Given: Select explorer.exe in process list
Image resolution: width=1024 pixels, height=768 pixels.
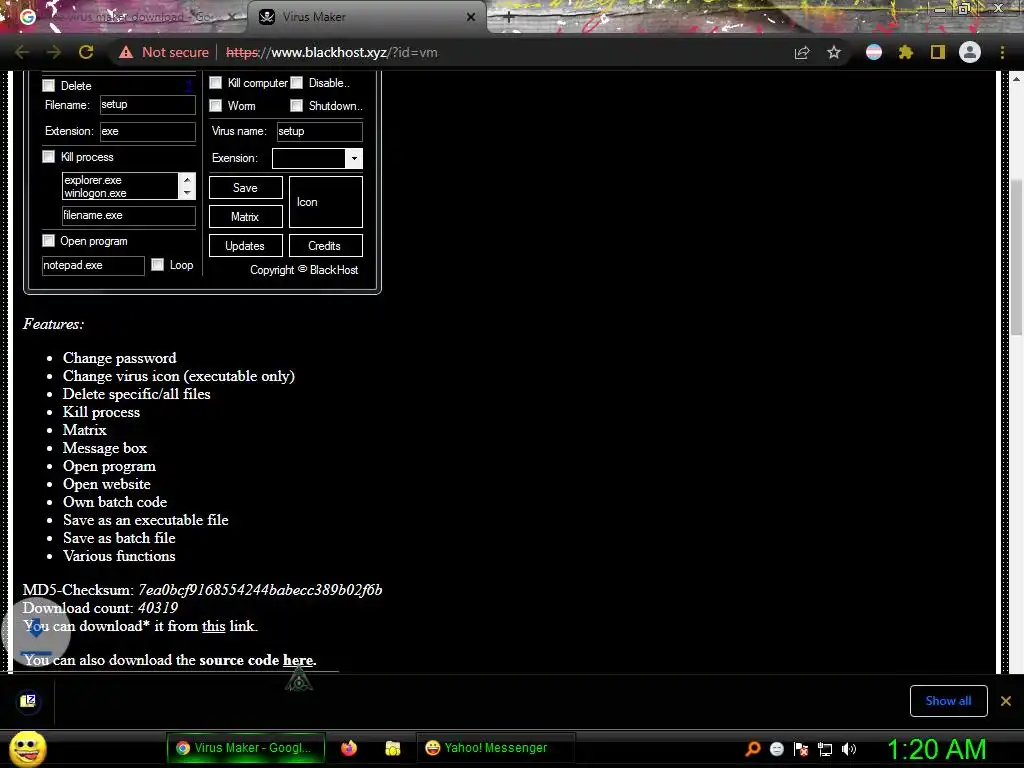Looking at the screenshot, I should (x=93, y=180).
